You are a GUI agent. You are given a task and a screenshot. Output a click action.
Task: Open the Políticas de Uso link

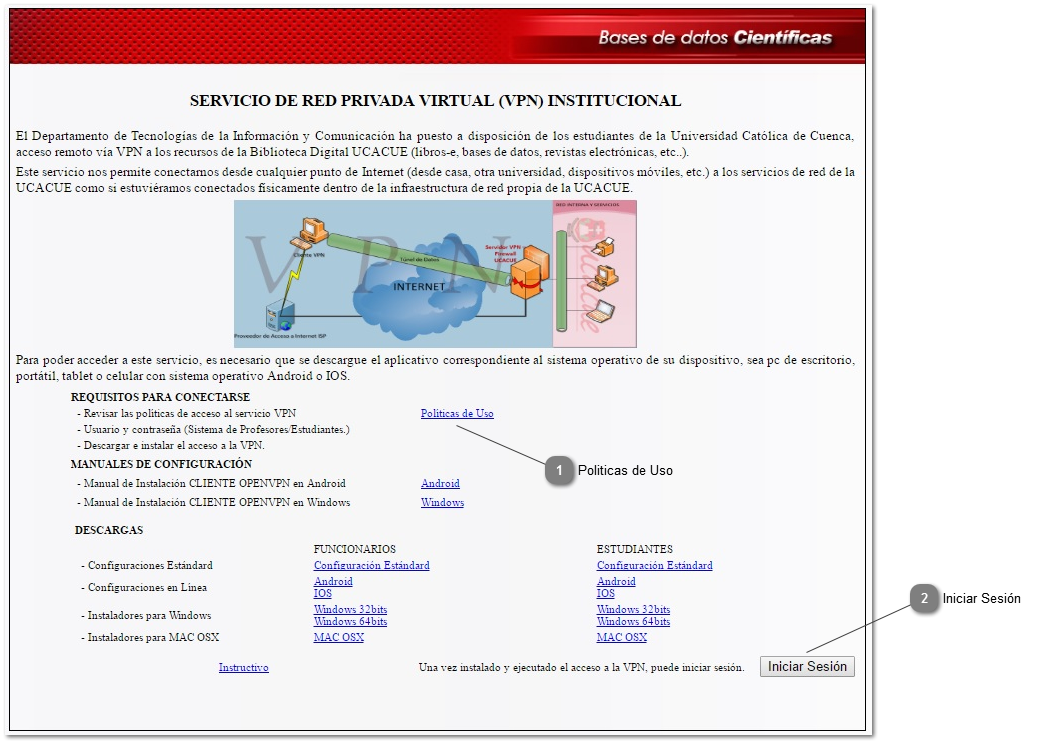[x=456, y=413]
